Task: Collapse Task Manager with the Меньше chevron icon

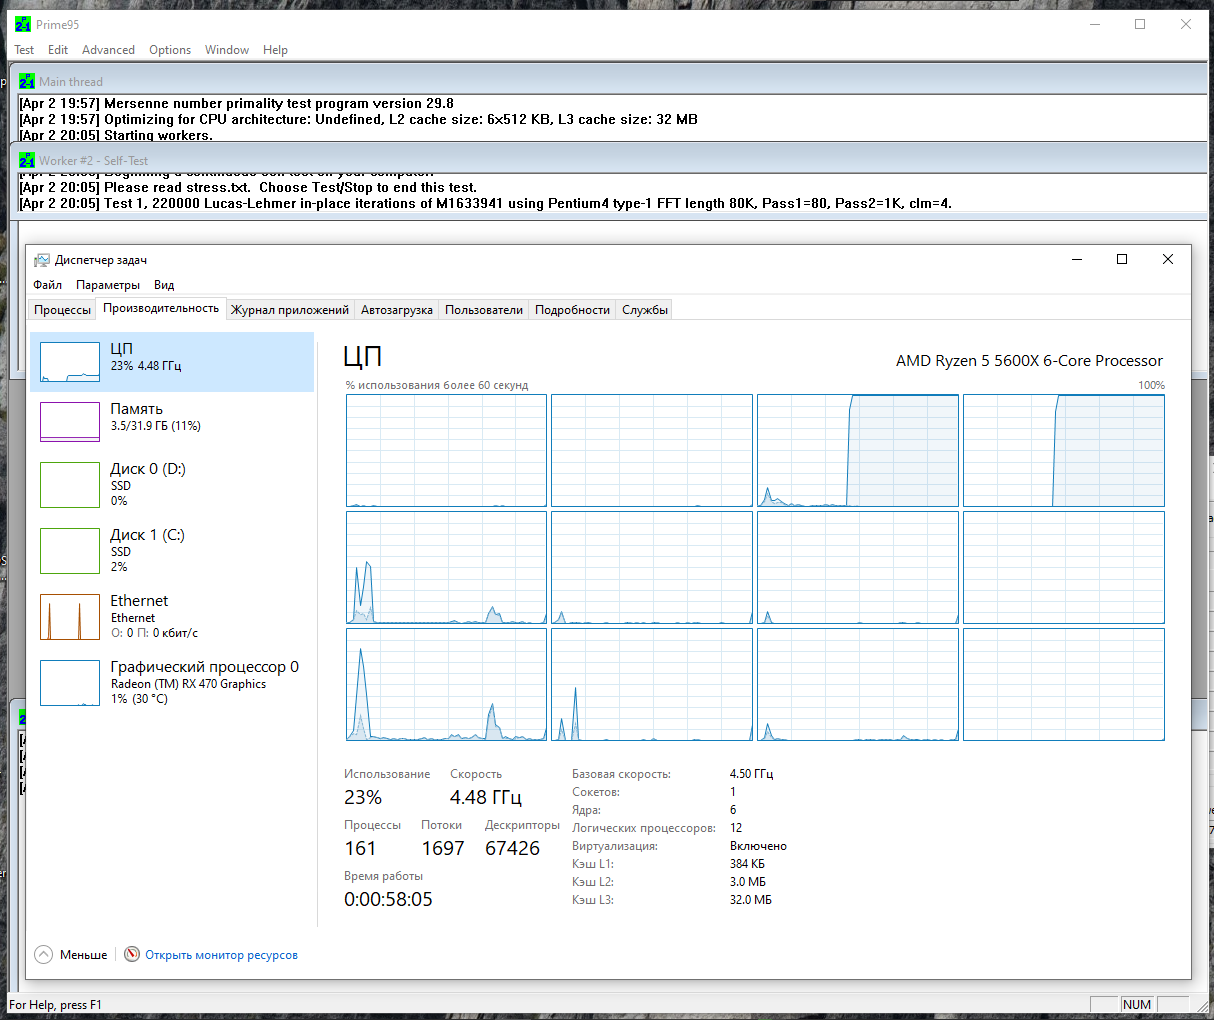Action: click(43, 954)
